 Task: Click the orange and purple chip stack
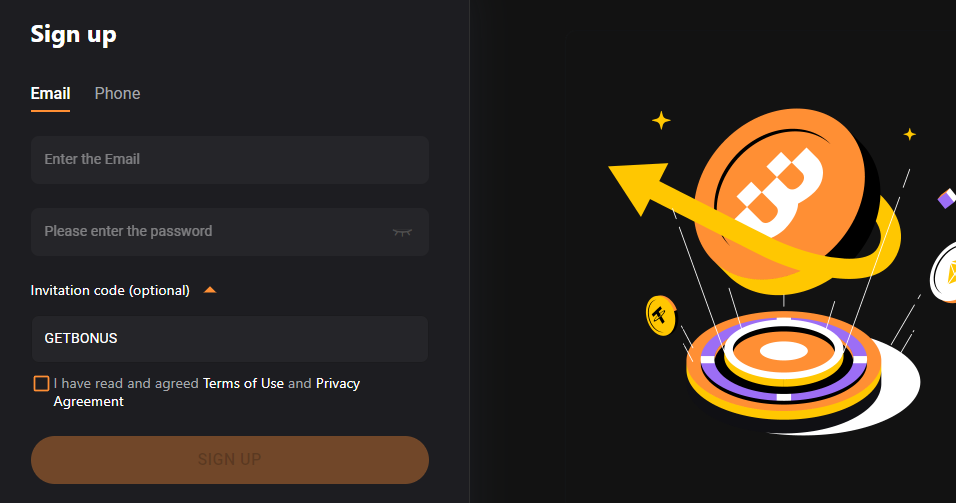(x=784, y=365)
